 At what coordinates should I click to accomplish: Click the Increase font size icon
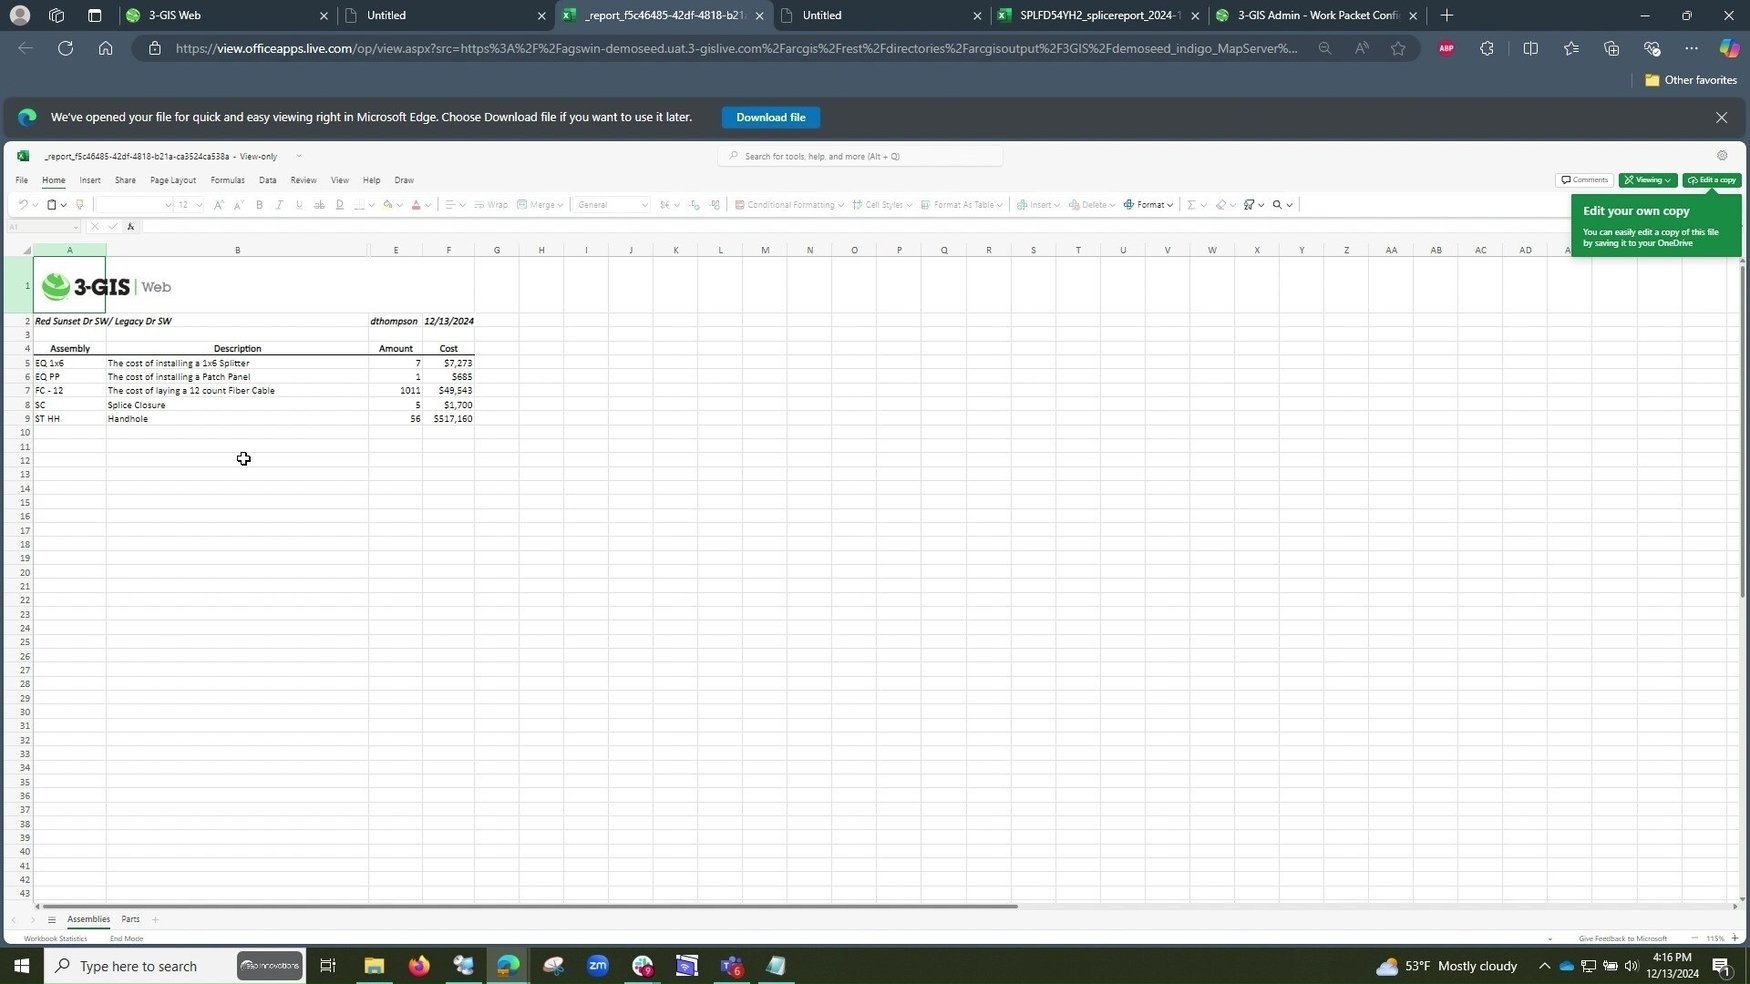coord(218,205)
